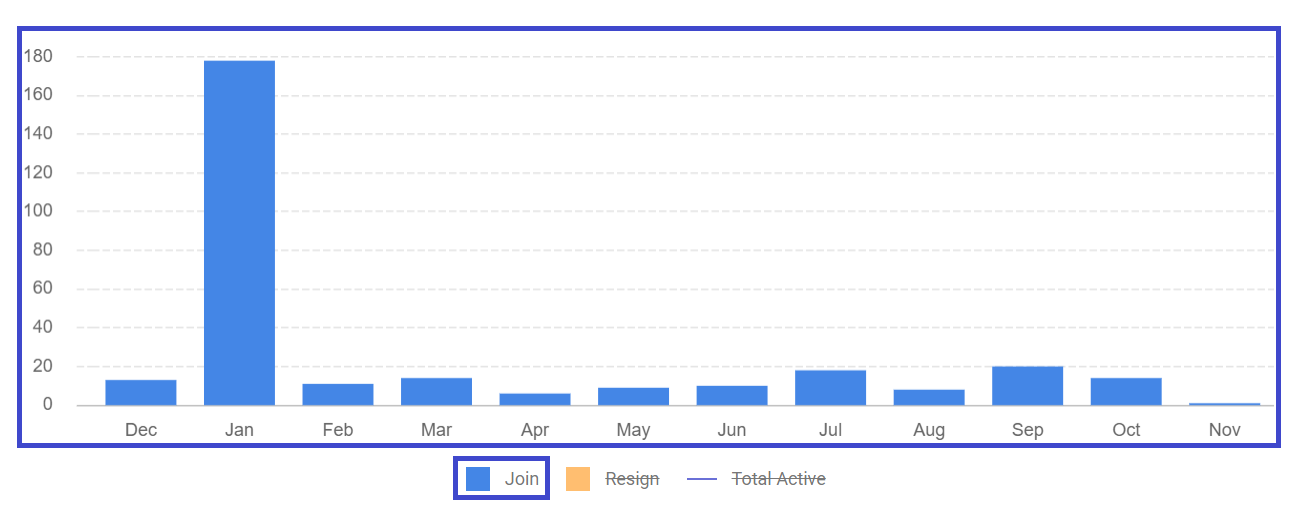This screenshot has height=505, width=1294.
Task: Click the September bar
Action: point(1027,386)
